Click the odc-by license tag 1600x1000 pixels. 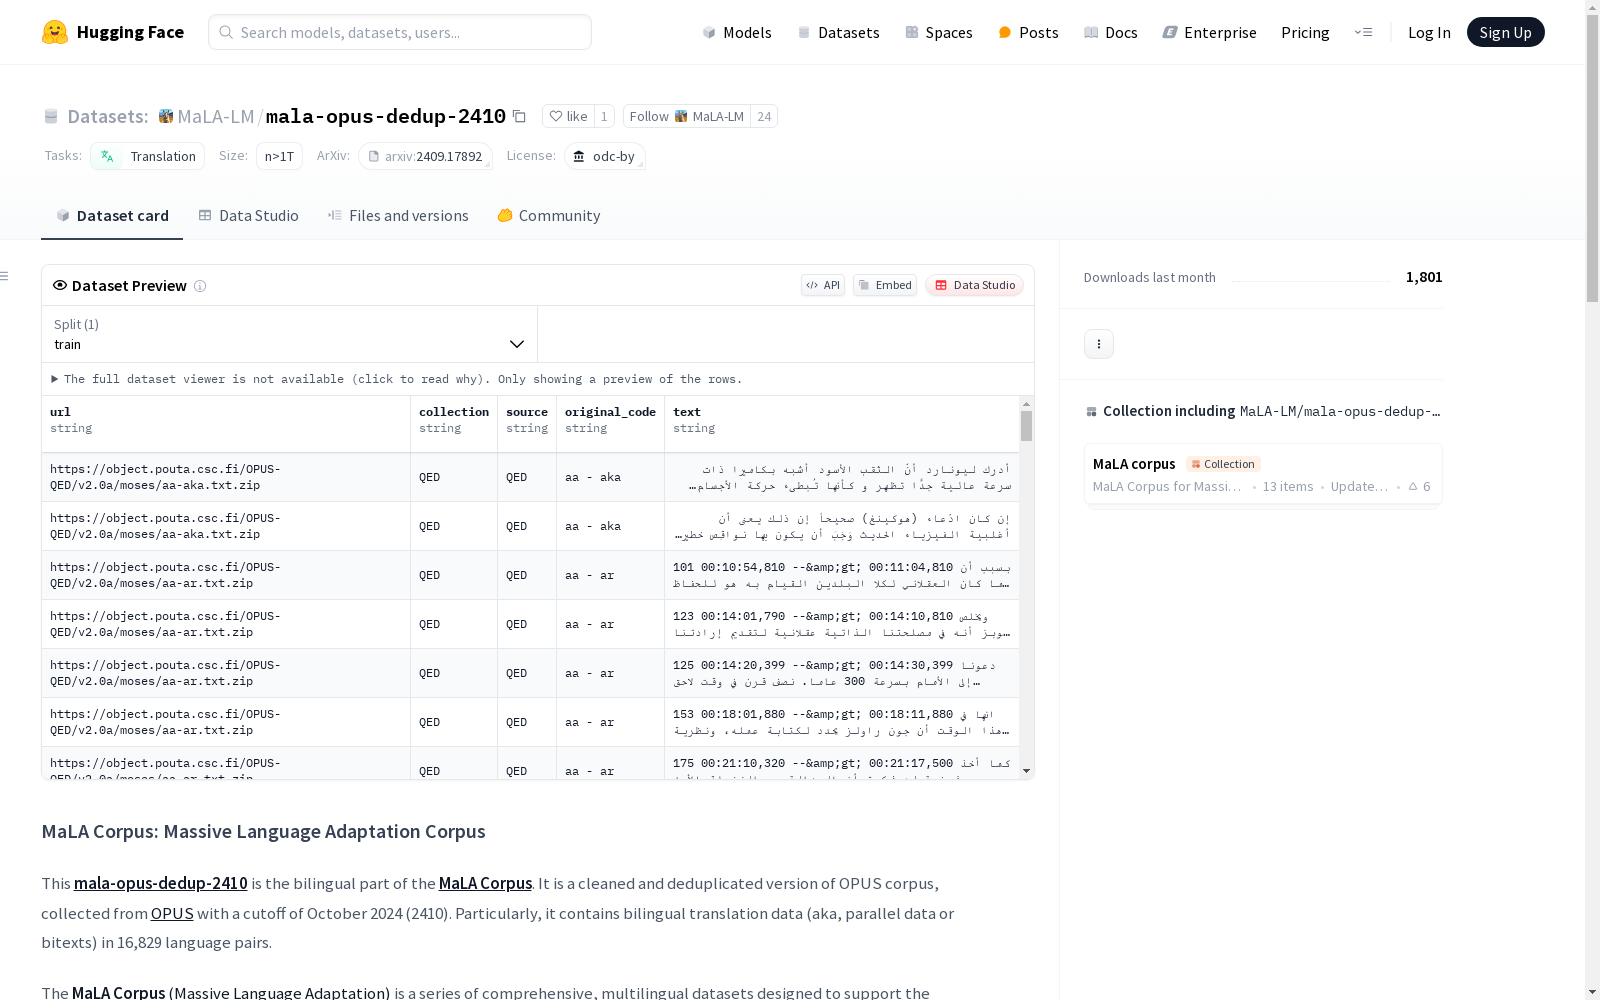coord(605,156)
